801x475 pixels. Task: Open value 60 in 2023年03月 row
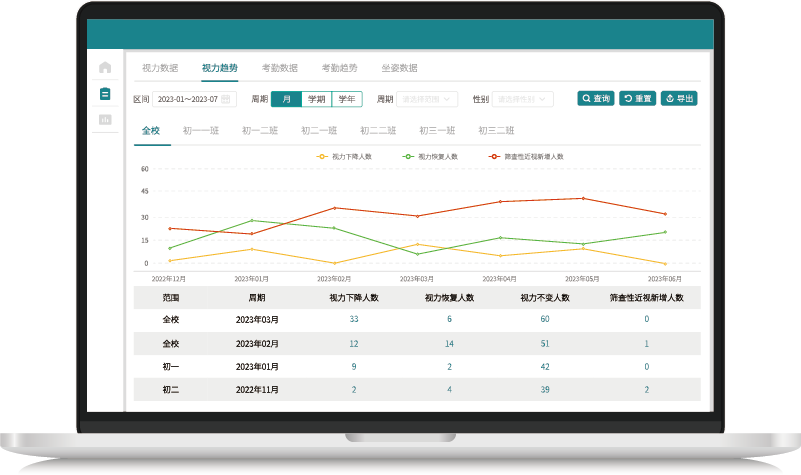coord(545,319)
